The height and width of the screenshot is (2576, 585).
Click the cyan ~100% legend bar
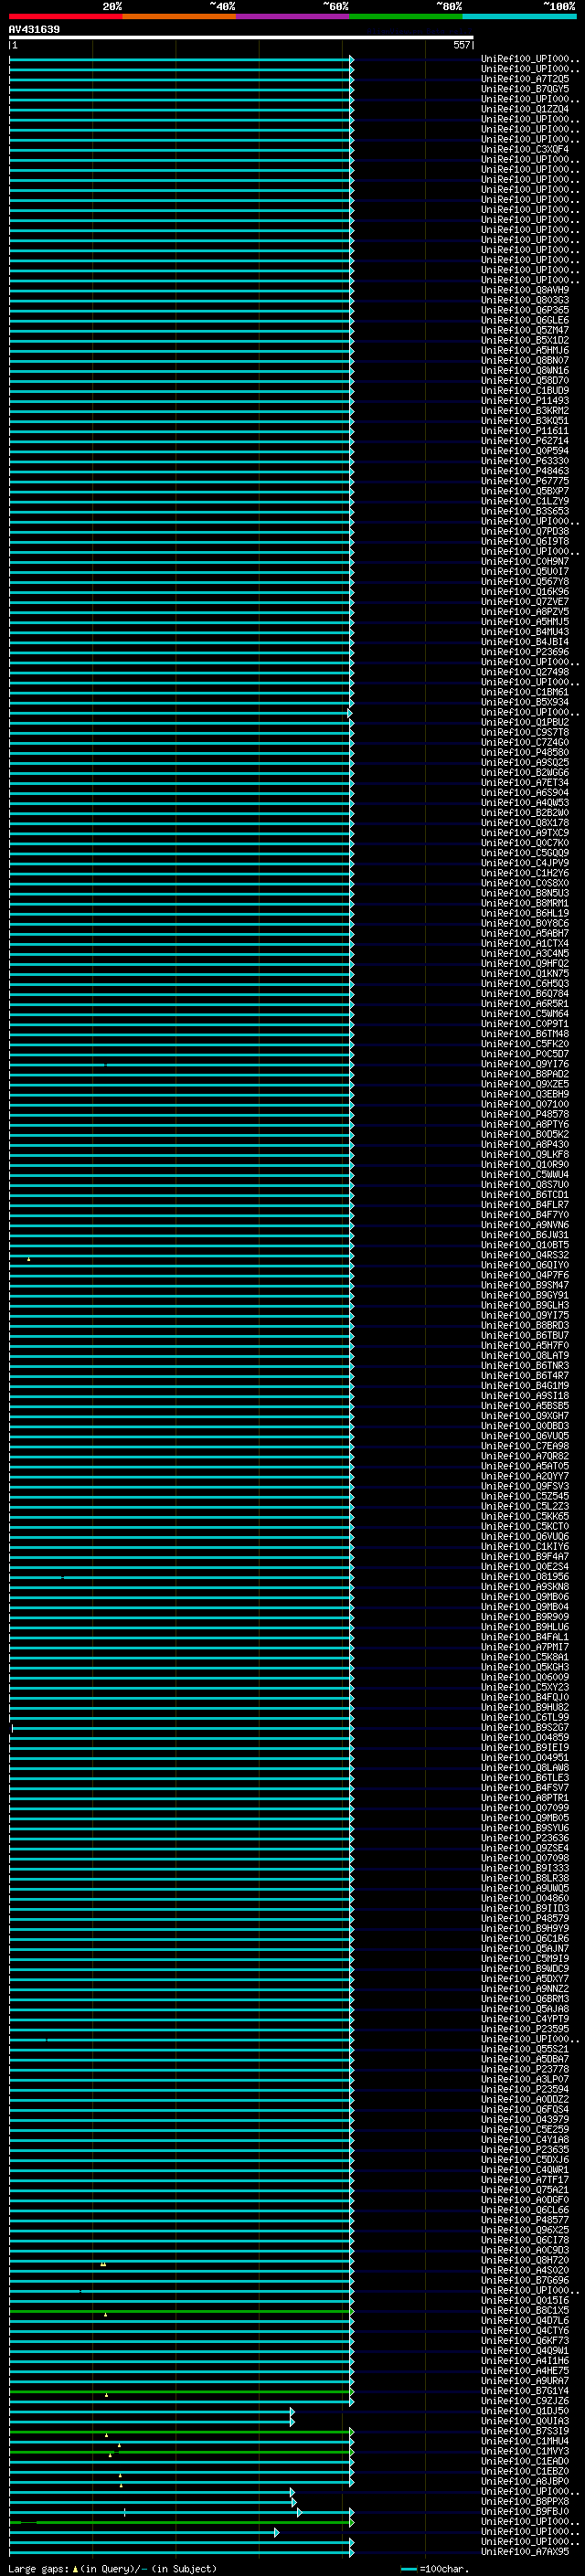pos(519,16)
